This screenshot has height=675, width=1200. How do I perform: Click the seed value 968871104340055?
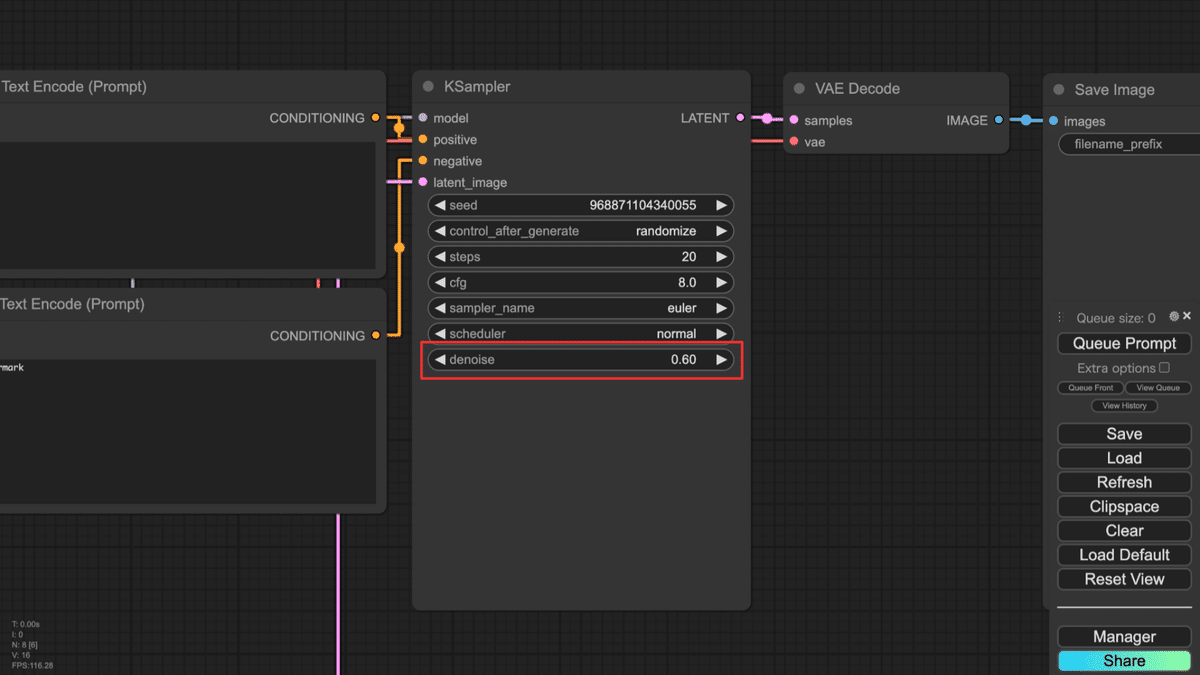point(643,205)
